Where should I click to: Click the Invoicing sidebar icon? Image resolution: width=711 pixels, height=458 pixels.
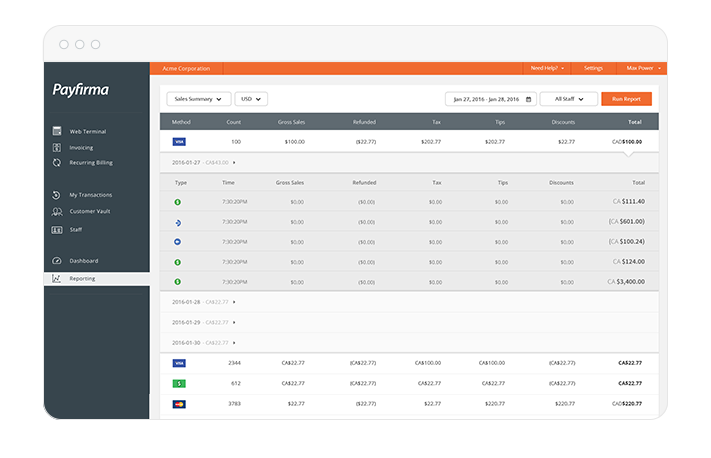tap(57, 147)
